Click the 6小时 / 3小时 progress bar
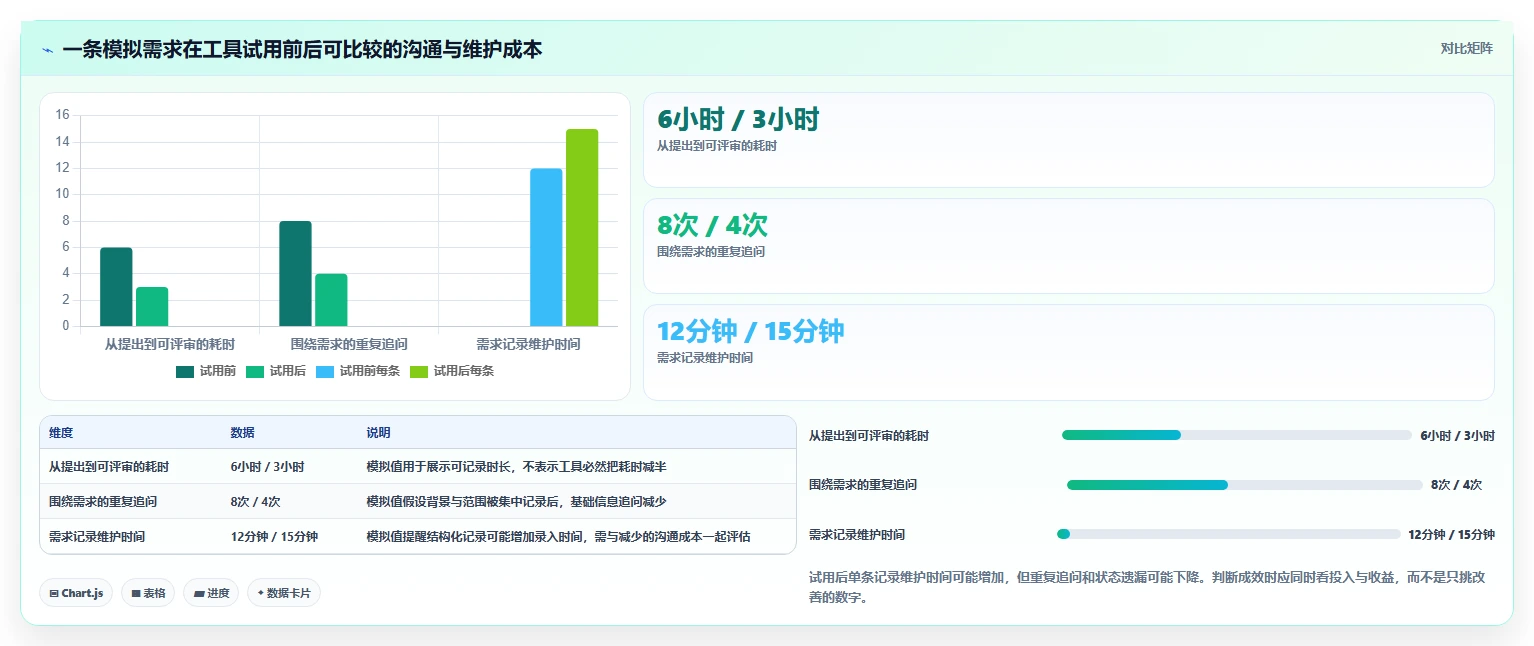The image size is (1534, 646). tap(1236, 435)
